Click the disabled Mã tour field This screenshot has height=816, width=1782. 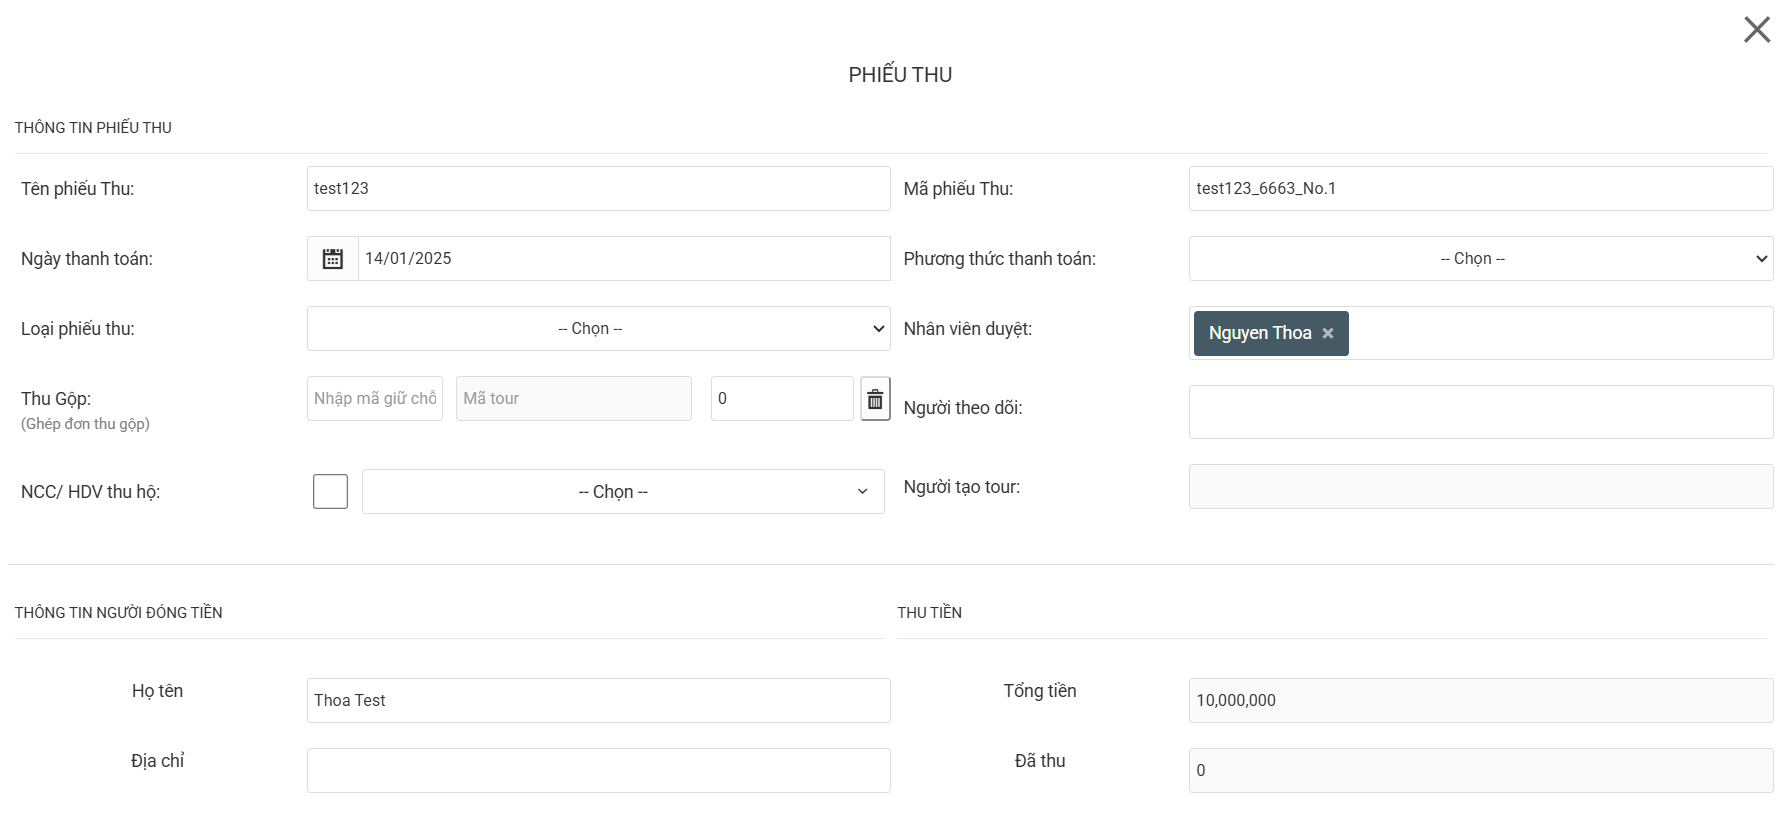click(x=574, y=399)
